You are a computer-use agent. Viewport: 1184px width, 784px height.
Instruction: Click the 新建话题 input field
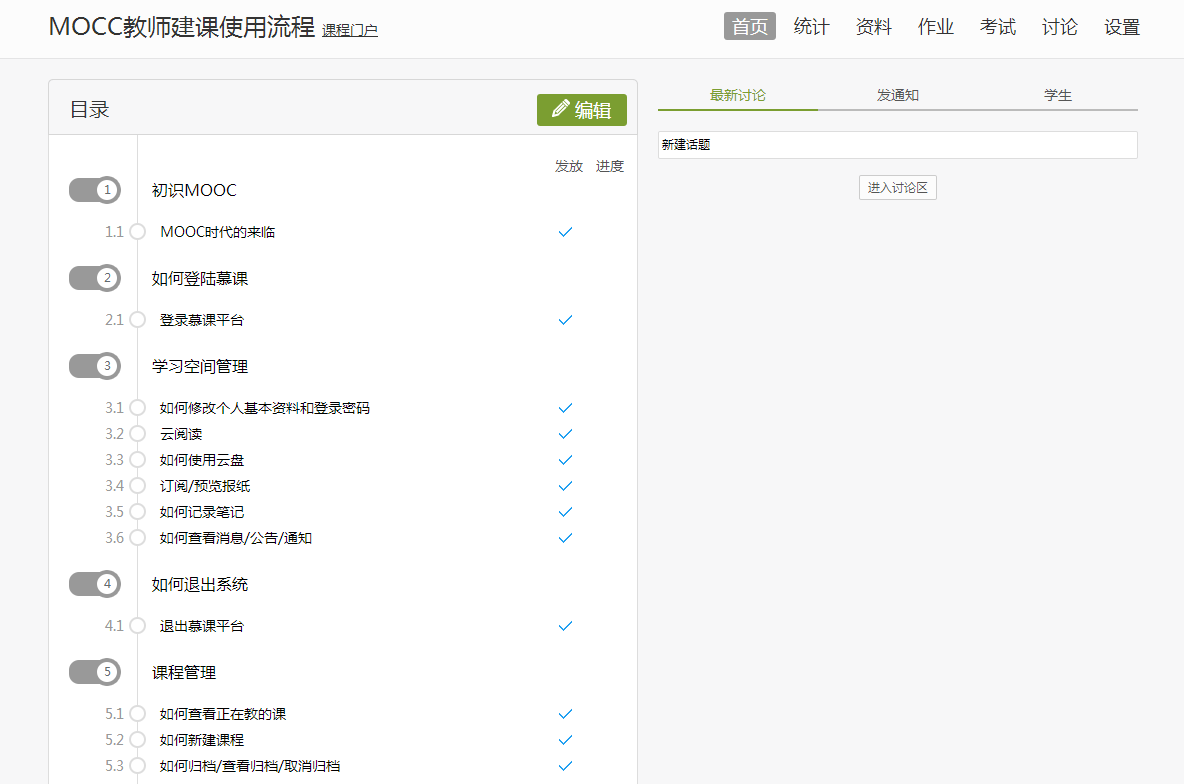tap(898, 145)
